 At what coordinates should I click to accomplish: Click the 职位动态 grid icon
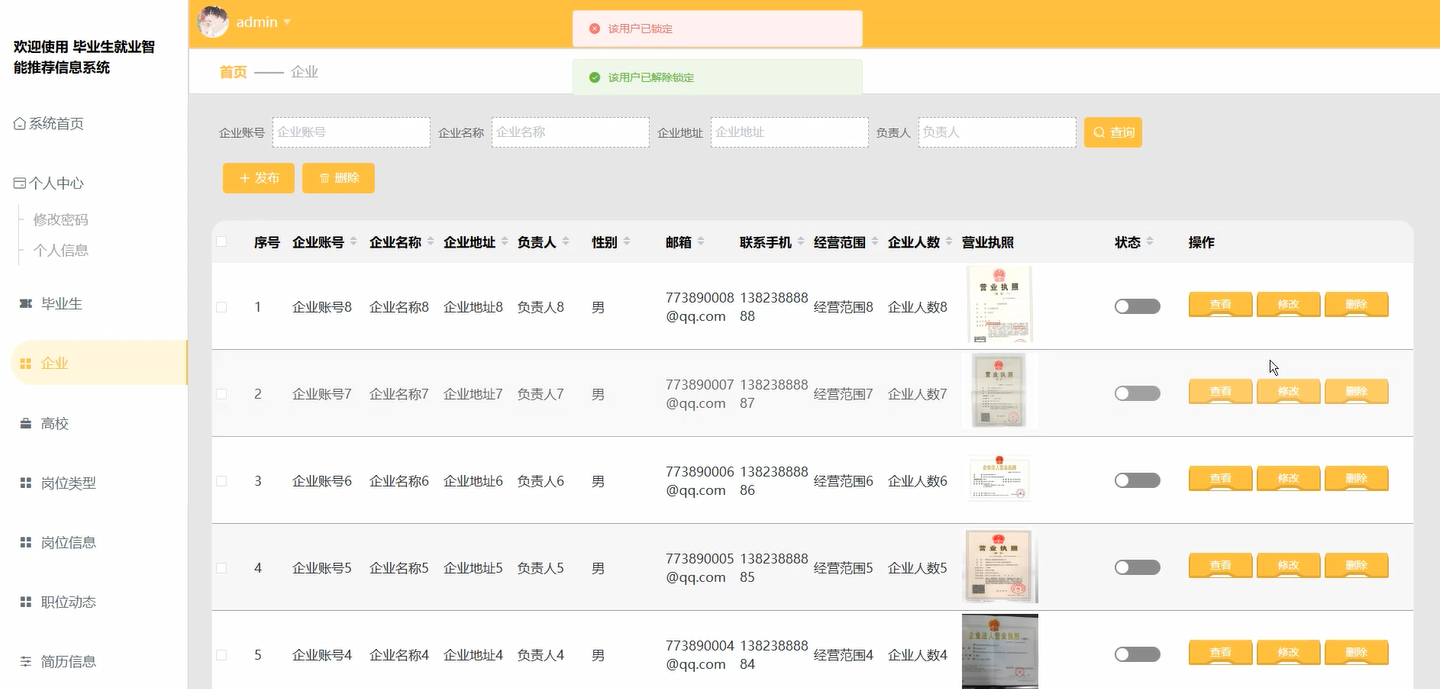point(26,602)
